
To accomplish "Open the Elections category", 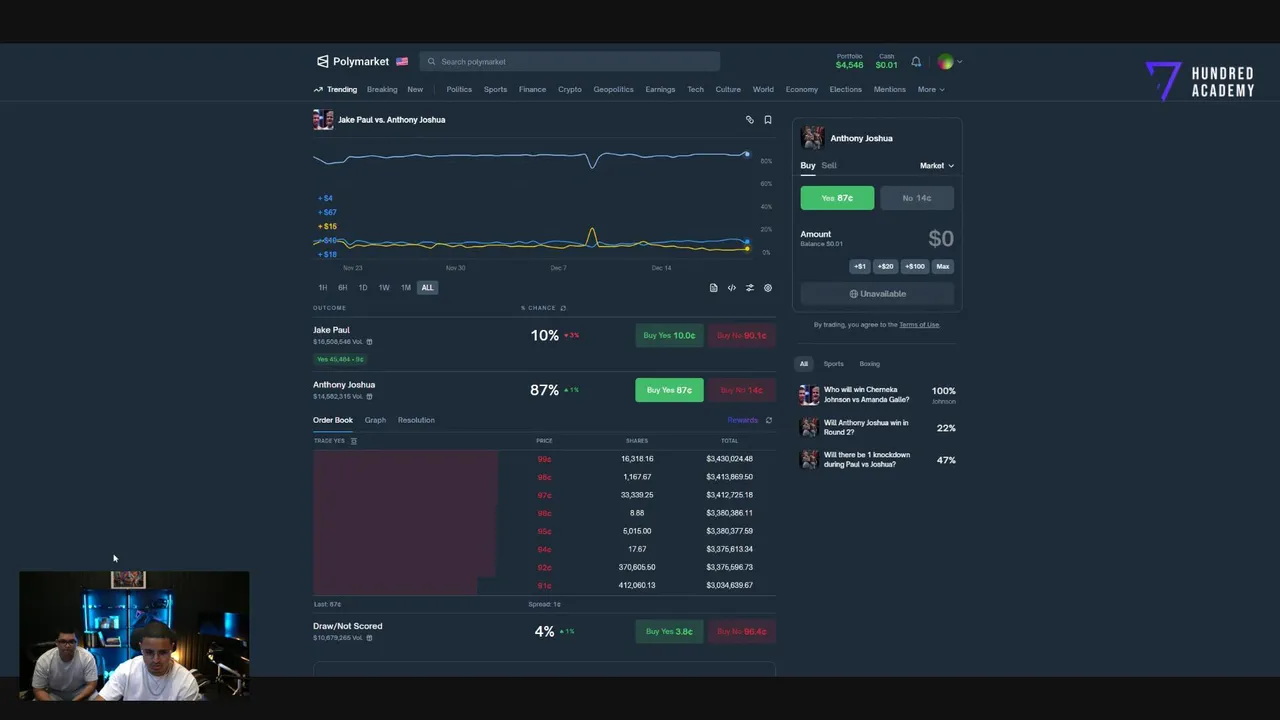I will pos(845,90).
